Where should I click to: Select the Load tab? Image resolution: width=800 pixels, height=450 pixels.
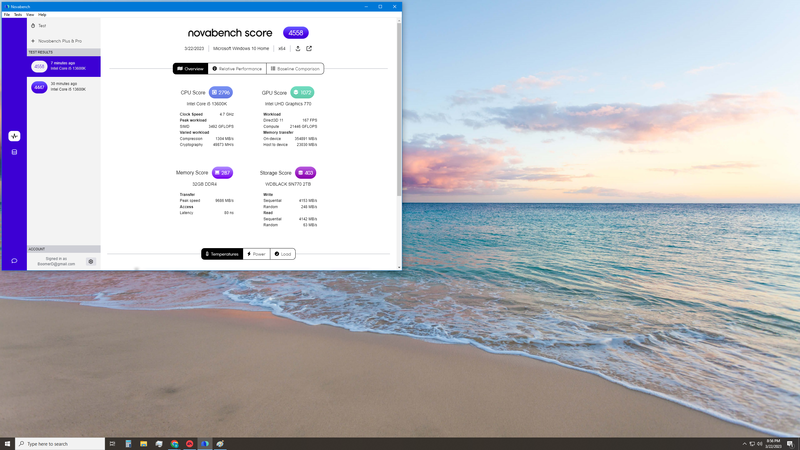(x=283, y=254)
